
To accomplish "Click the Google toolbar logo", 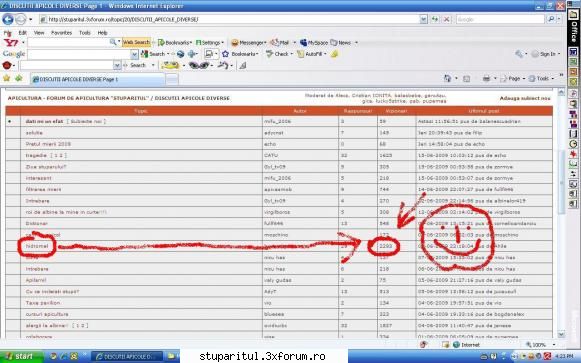I will coord(14,54).
